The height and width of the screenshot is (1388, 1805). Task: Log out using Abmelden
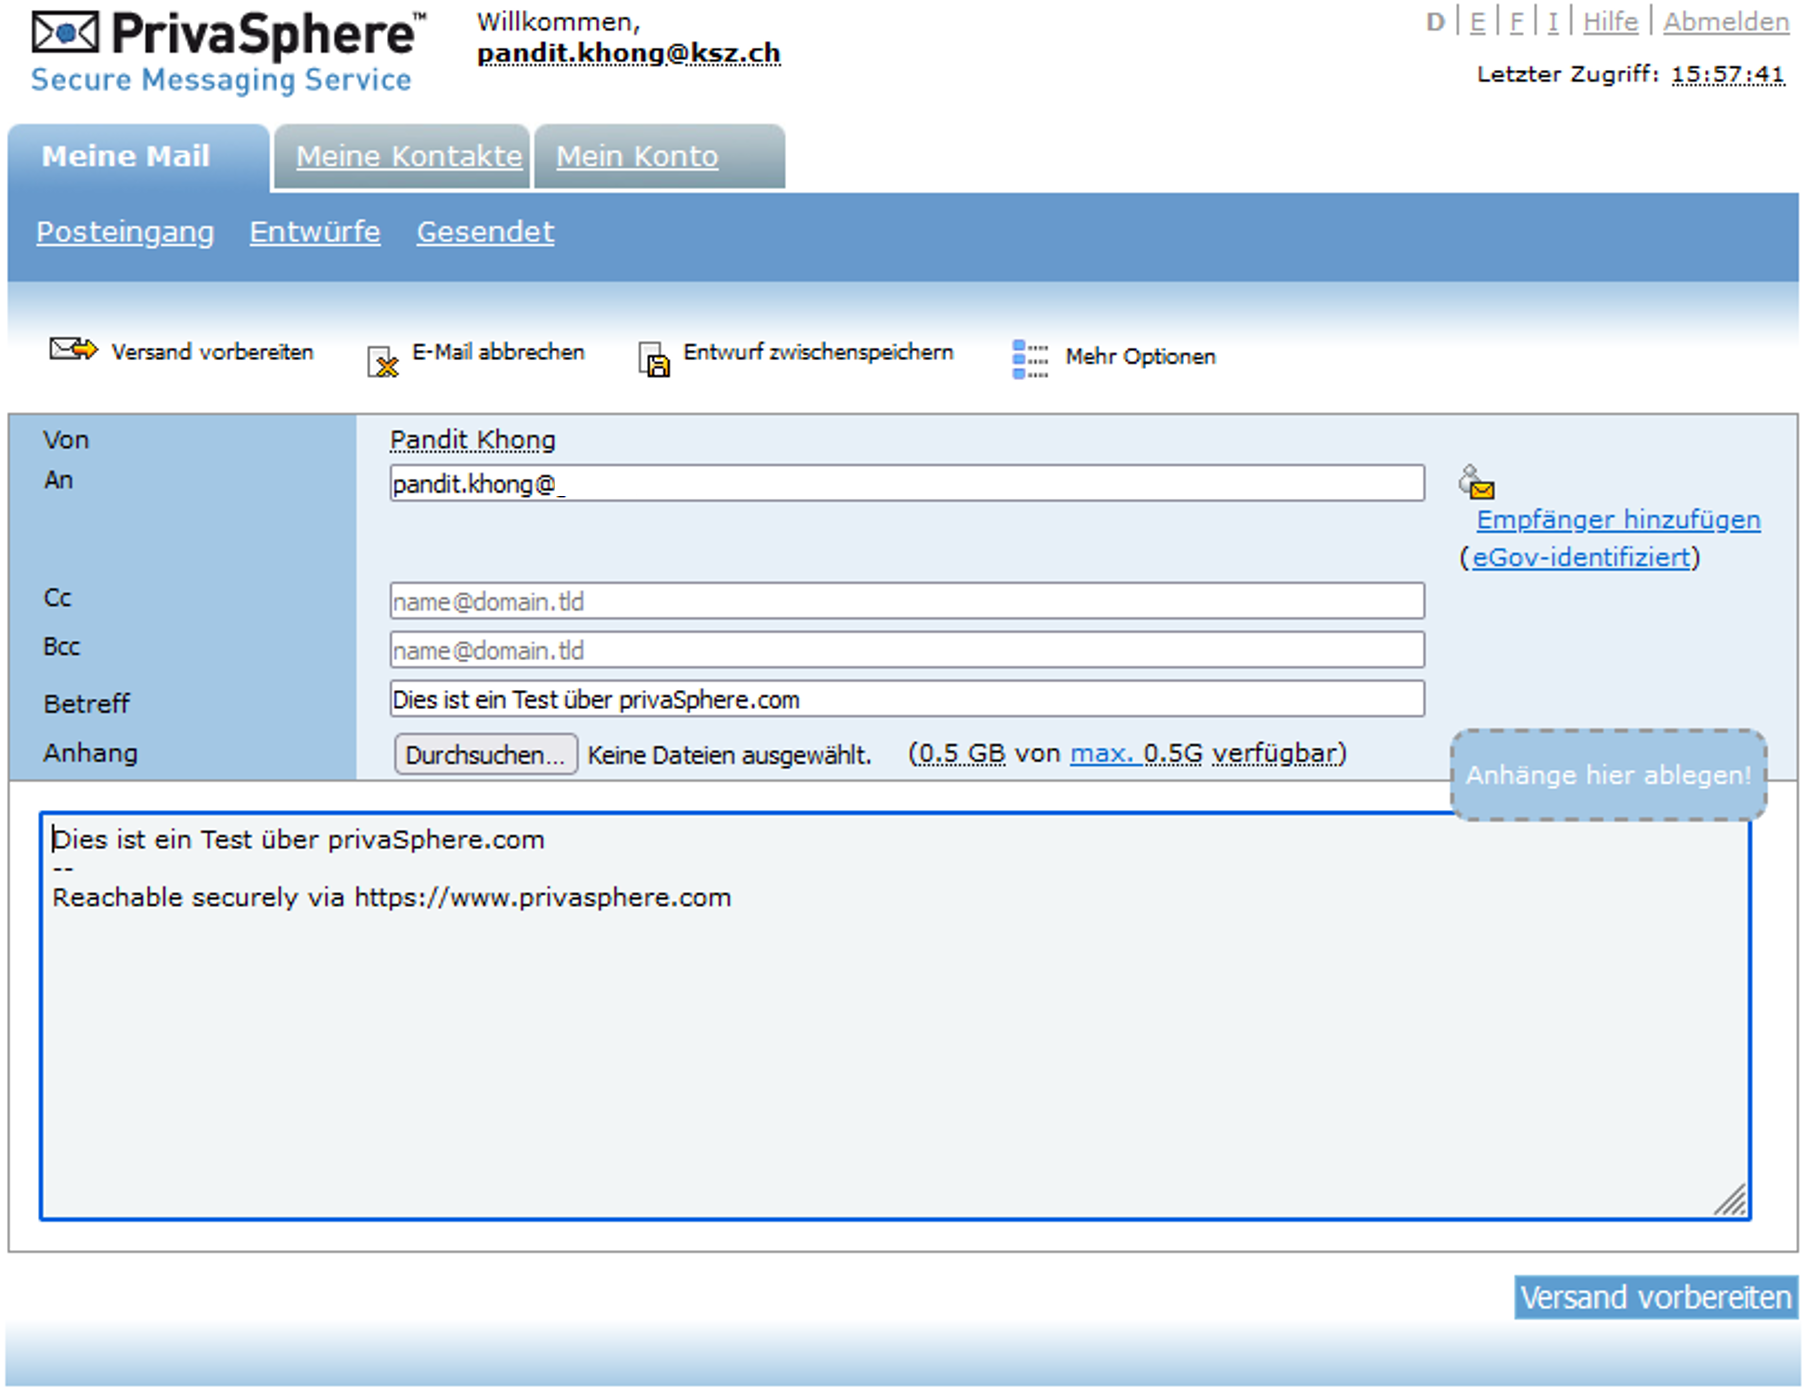pos(1725,22)
